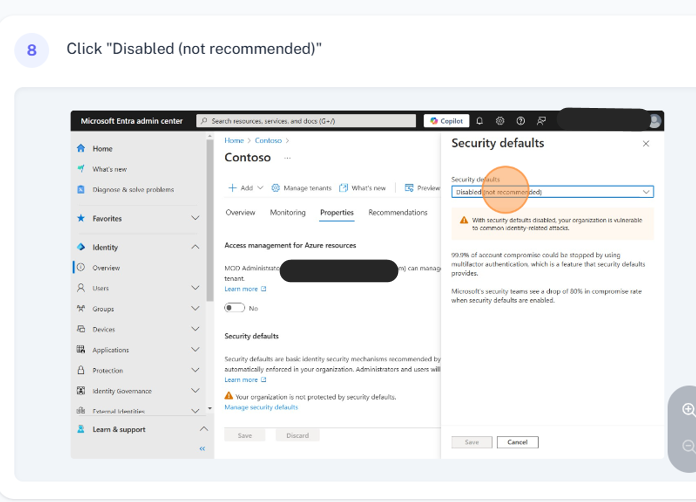
Task: Click the Protection lock icon
Action: pos(81,370)
